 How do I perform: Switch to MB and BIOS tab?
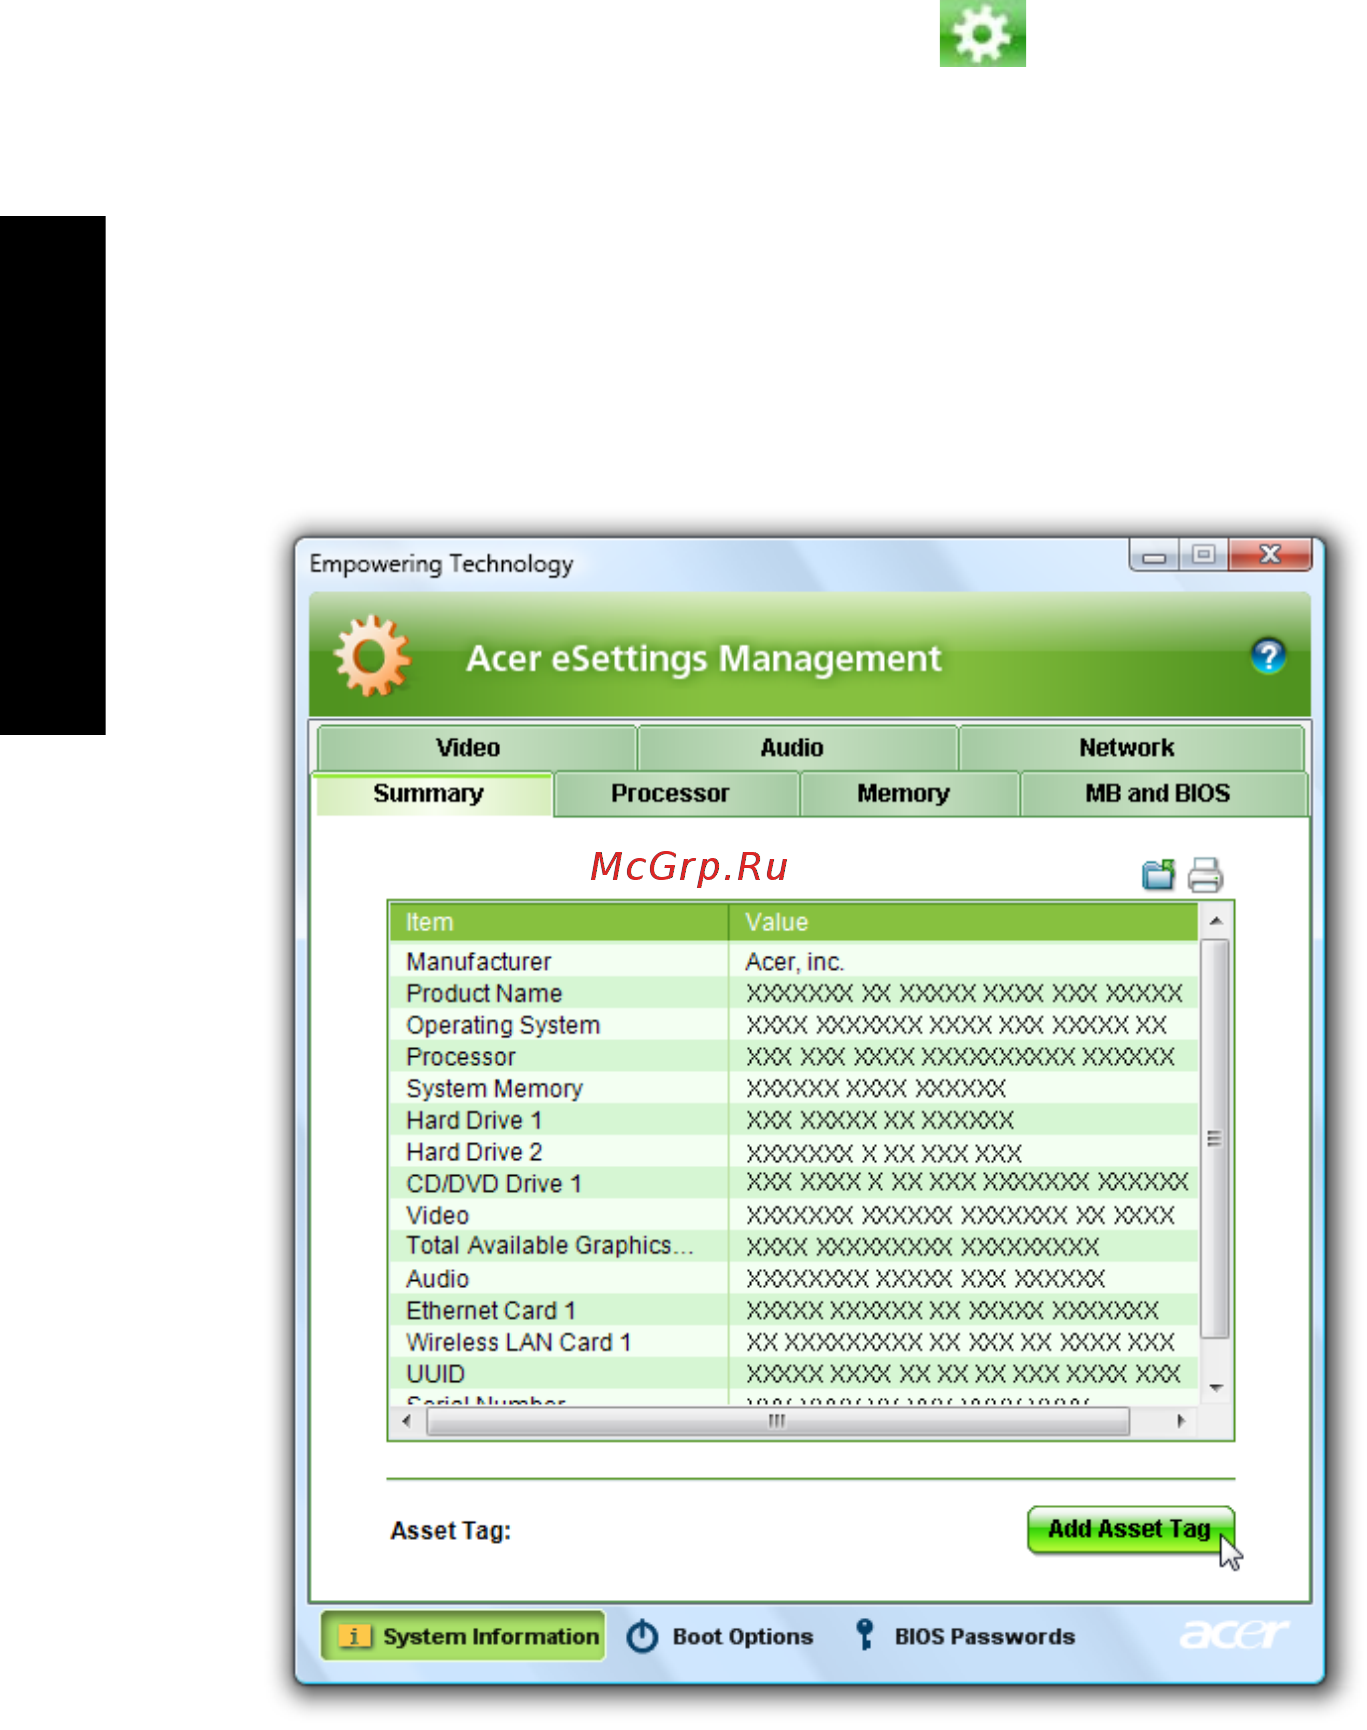tap(1163, 794)
